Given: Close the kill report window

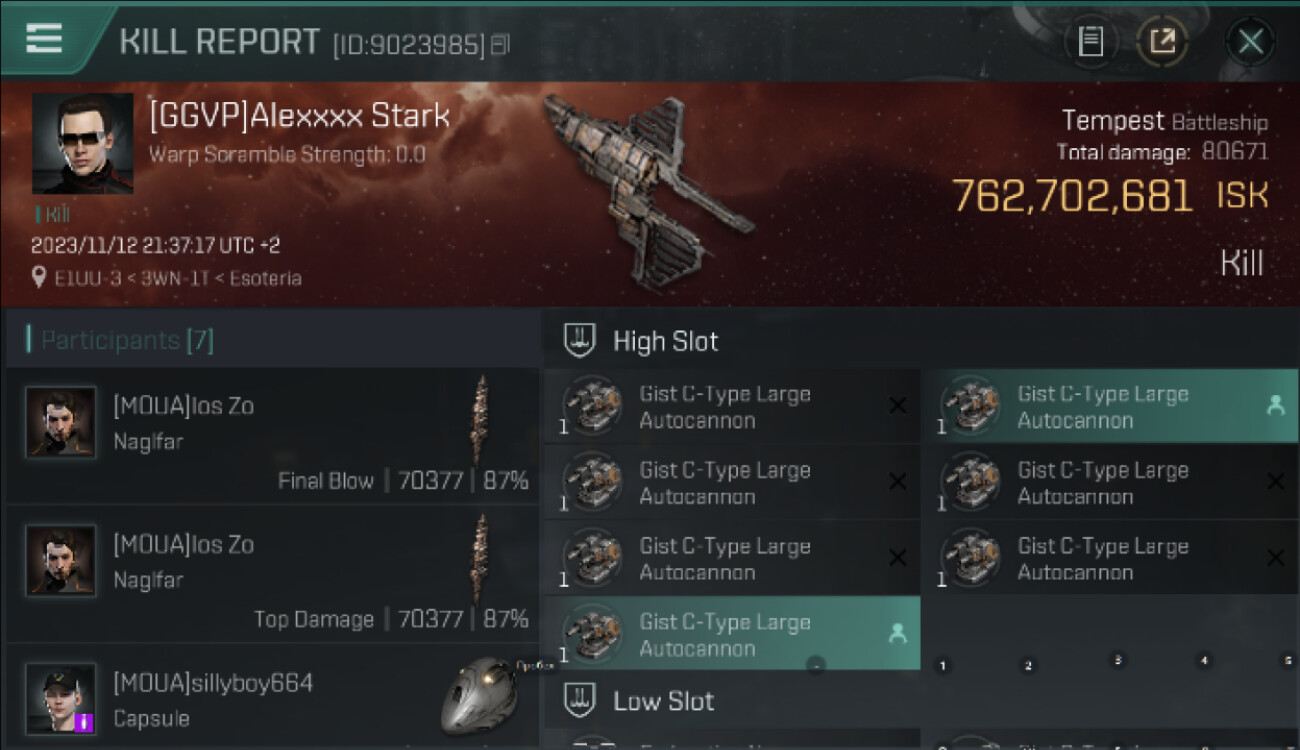Looking at the screenshot, I should pos(1250,41).
